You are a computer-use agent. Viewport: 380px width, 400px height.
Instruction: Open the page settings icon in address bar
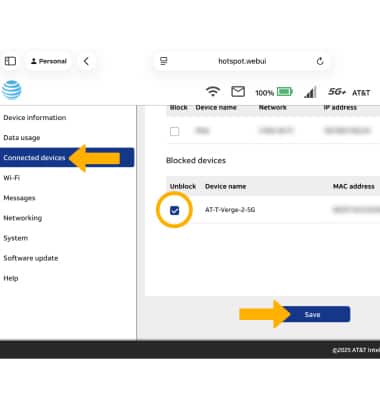click(164, 61)
